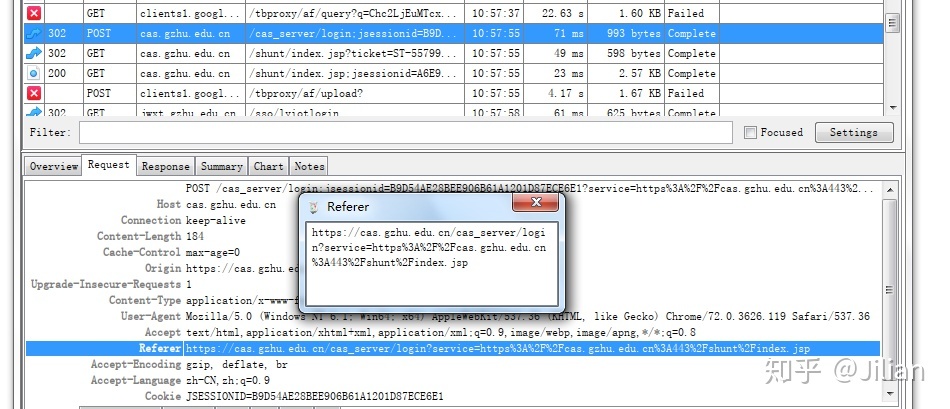Switch to the Response tab
The image size is (950, 409).
point(165,166)
